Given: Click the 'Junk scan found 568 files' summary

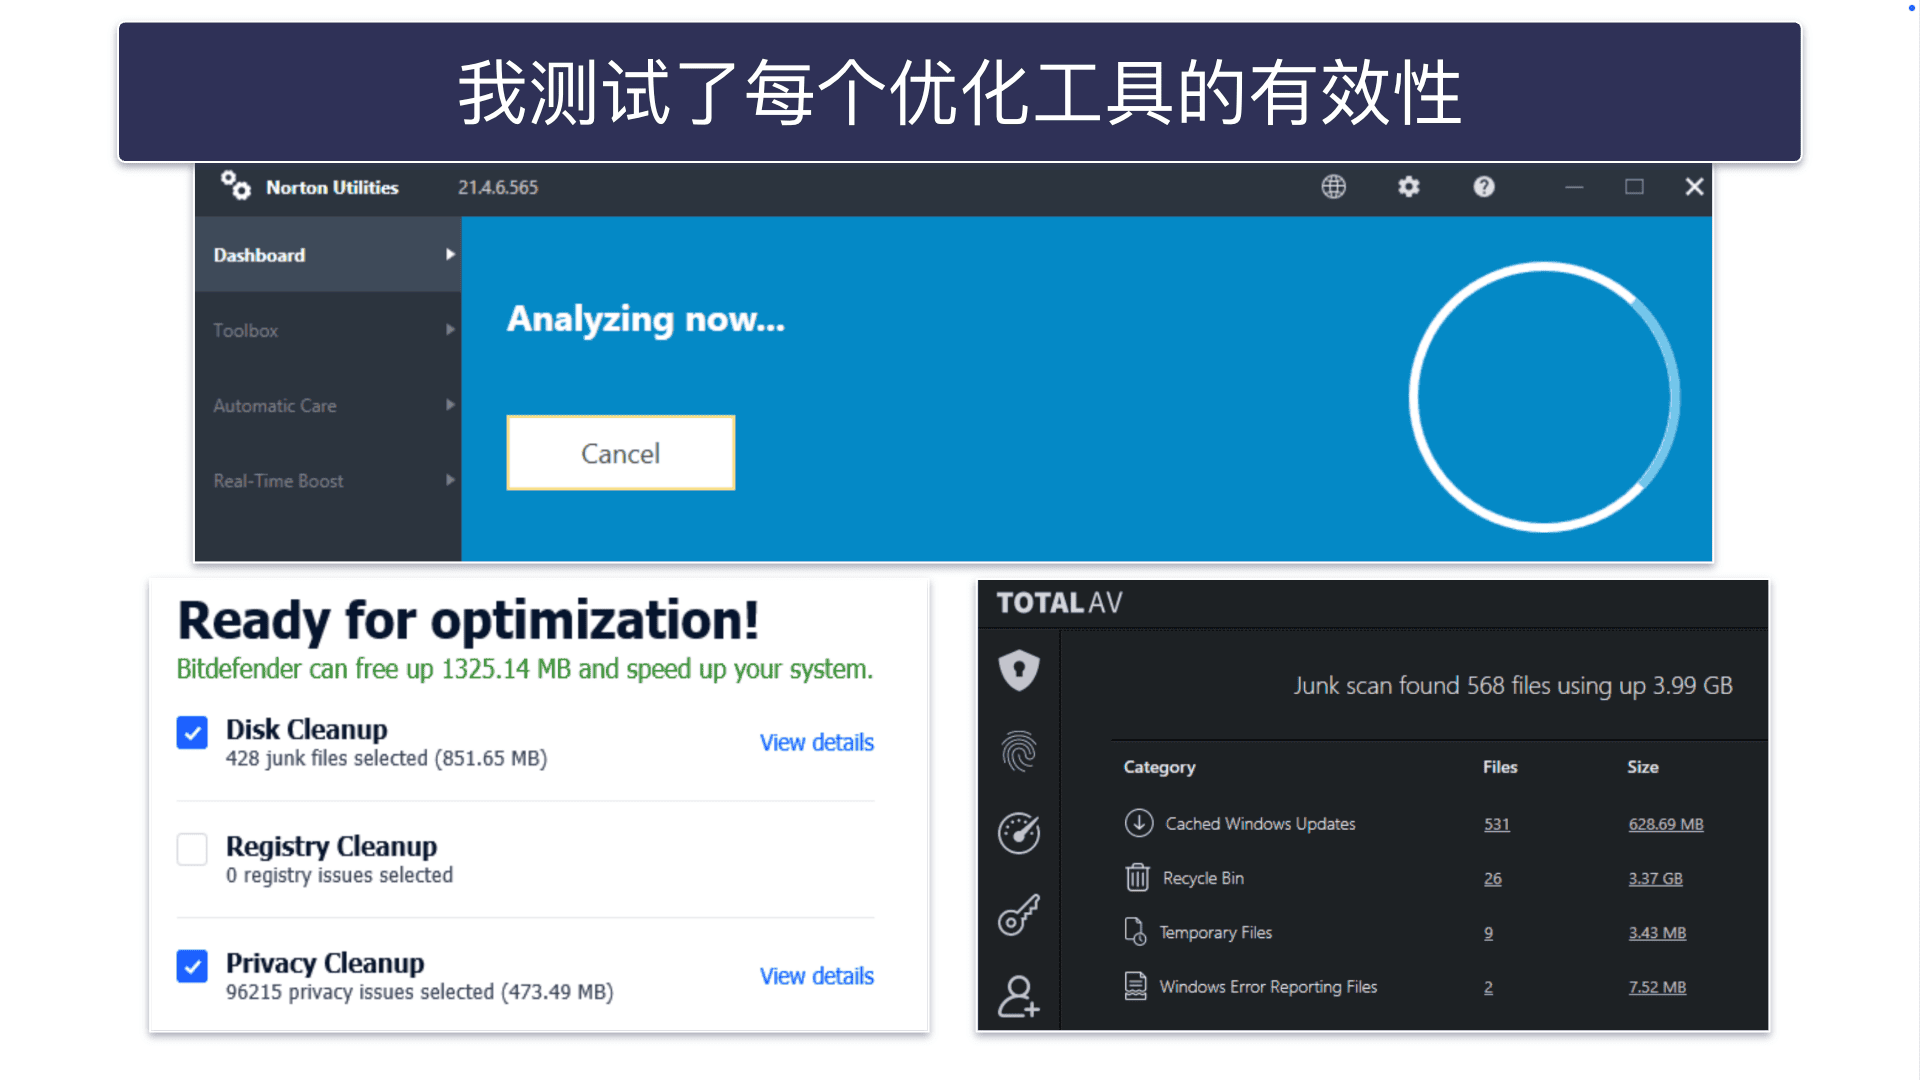Looking at the screenshot, I should click(1512, 686).
